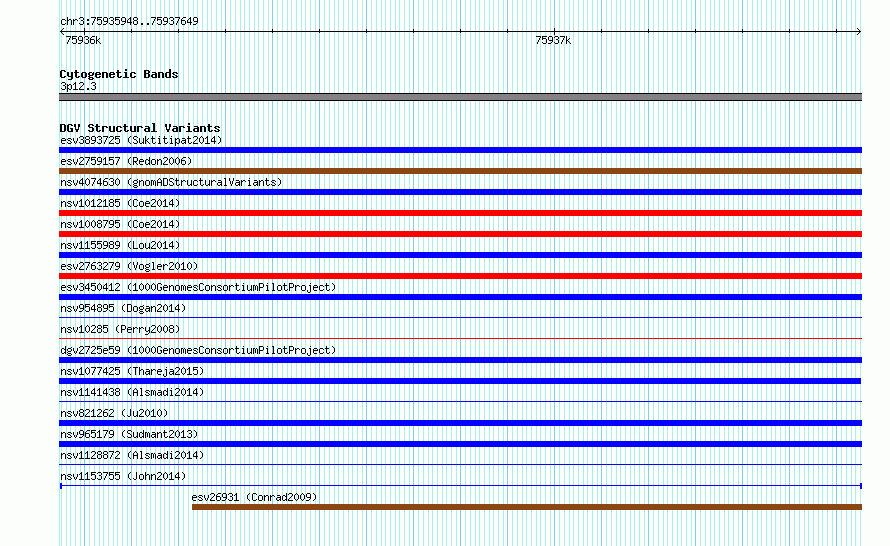Click the chr3:75935948..75937649 coordinates text
This screenshot has height=546, width=890.
pos(129,22)
